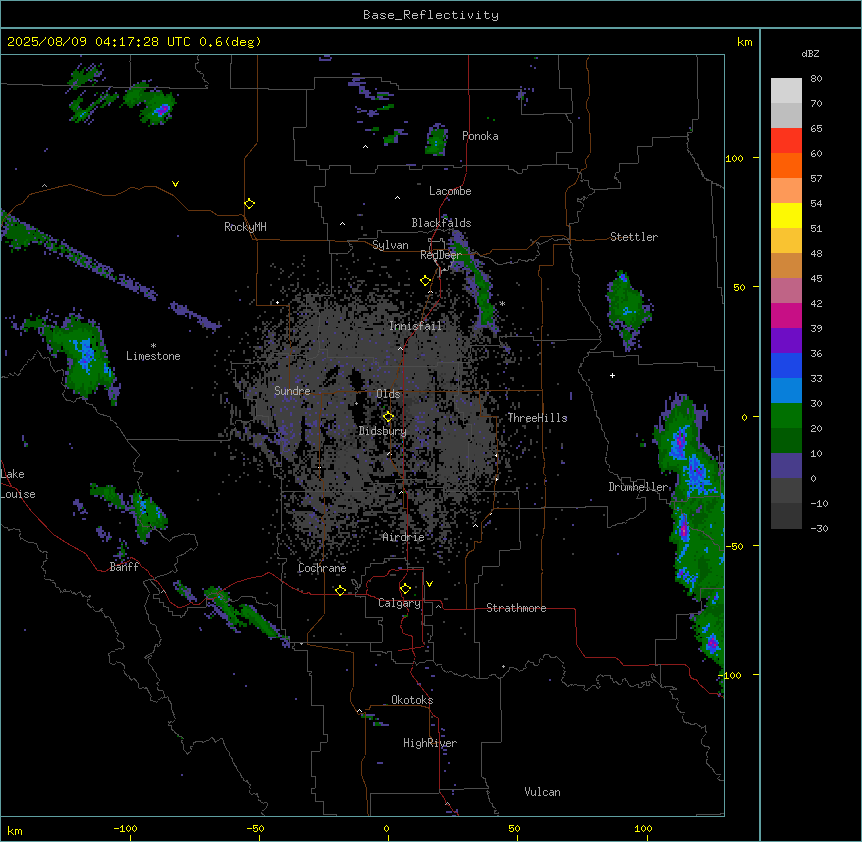Select the Innisfail label
The height and width of the screenshot is (842, 862).
pos(415,326)
